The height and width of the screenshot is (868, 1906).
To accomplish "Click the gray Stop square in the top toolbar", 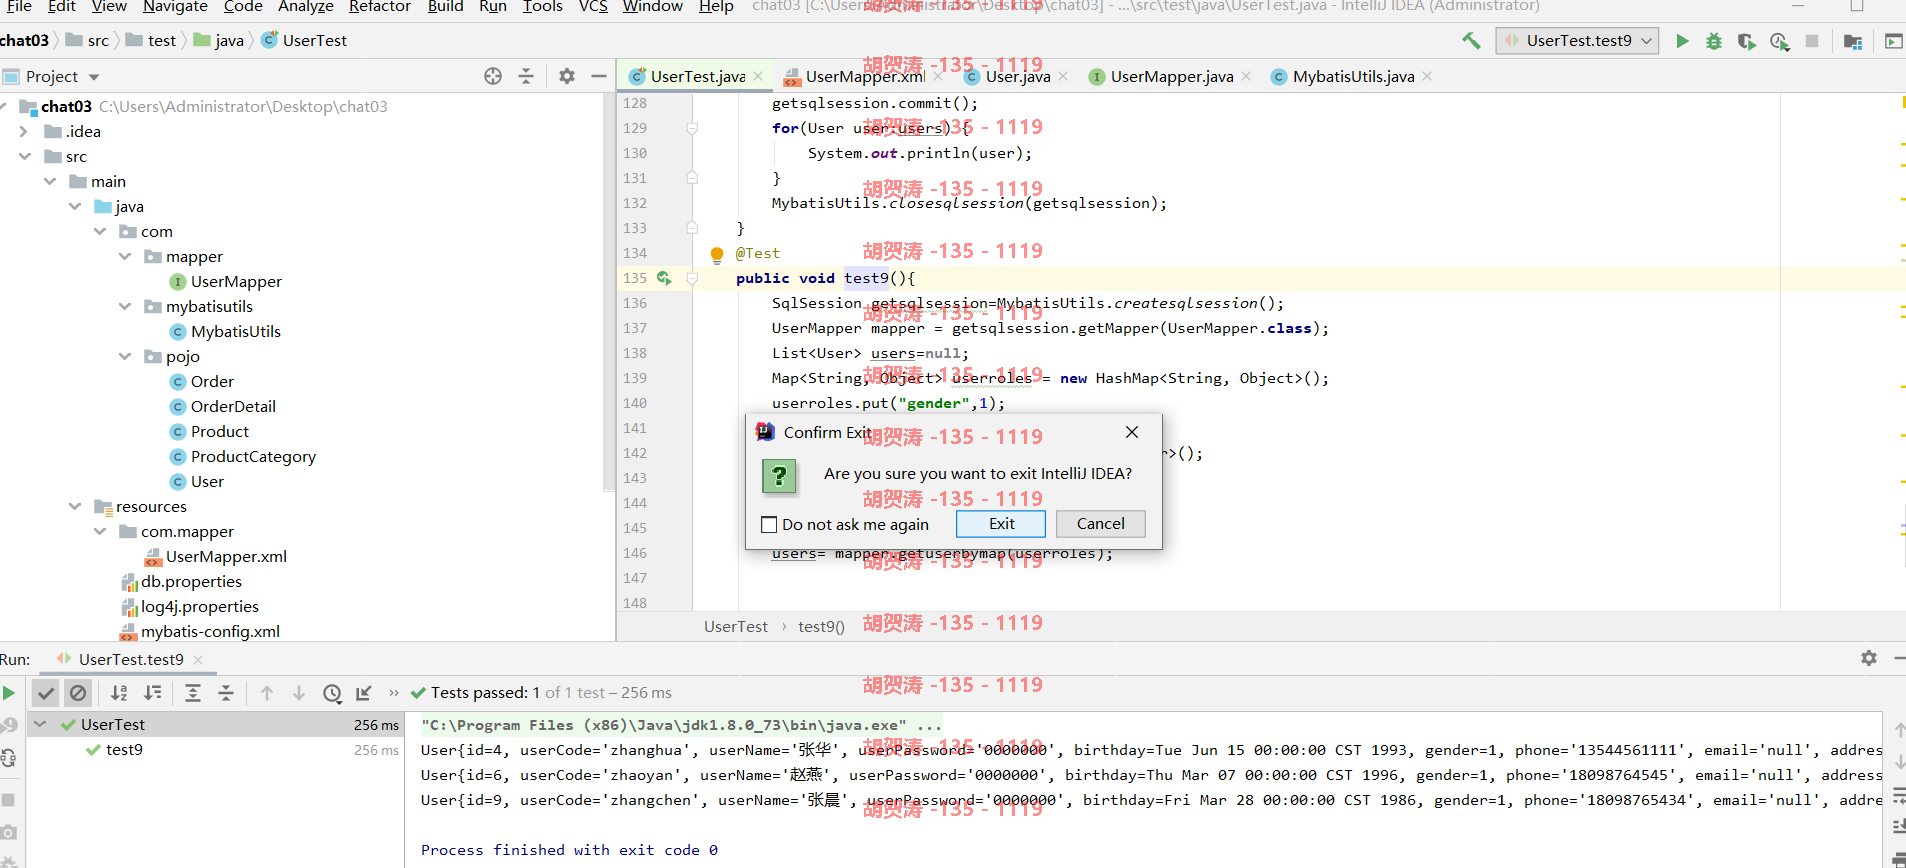I will pos(1812,41).
